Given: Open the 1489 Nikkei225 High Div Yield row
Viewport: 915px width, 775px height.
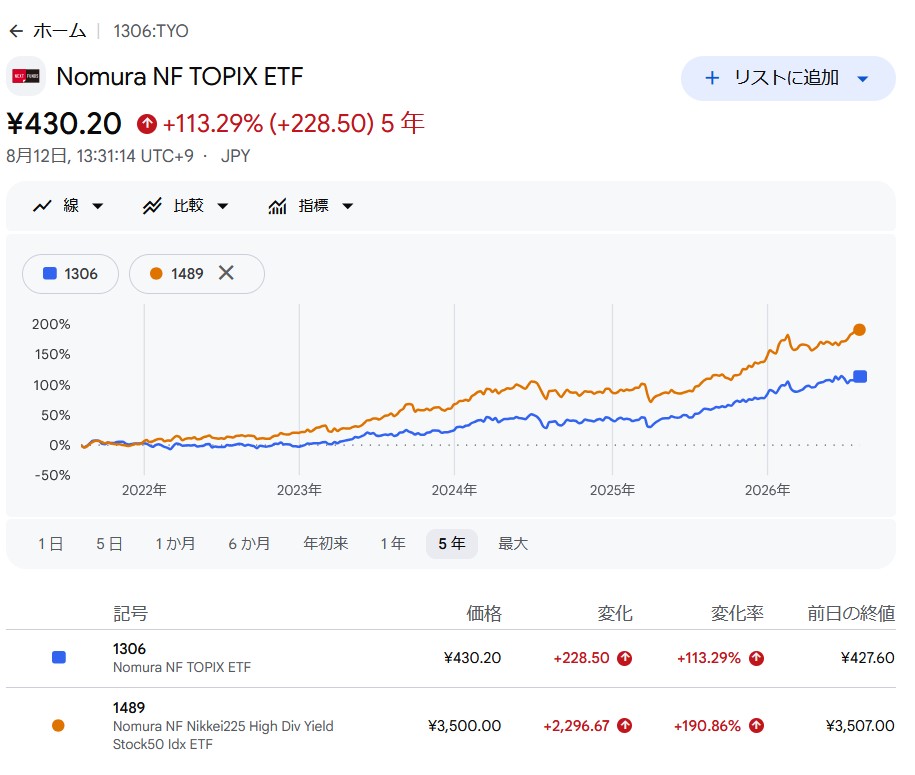Looking at the screenshot, I should pyautogui.click(x=450, y=725).
